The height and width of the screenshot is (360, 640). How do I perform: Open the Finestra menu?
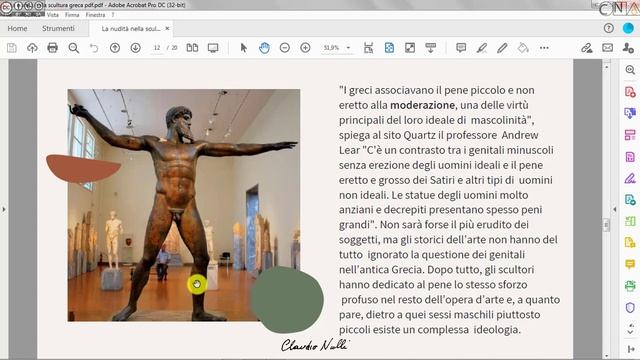[96, 15]
